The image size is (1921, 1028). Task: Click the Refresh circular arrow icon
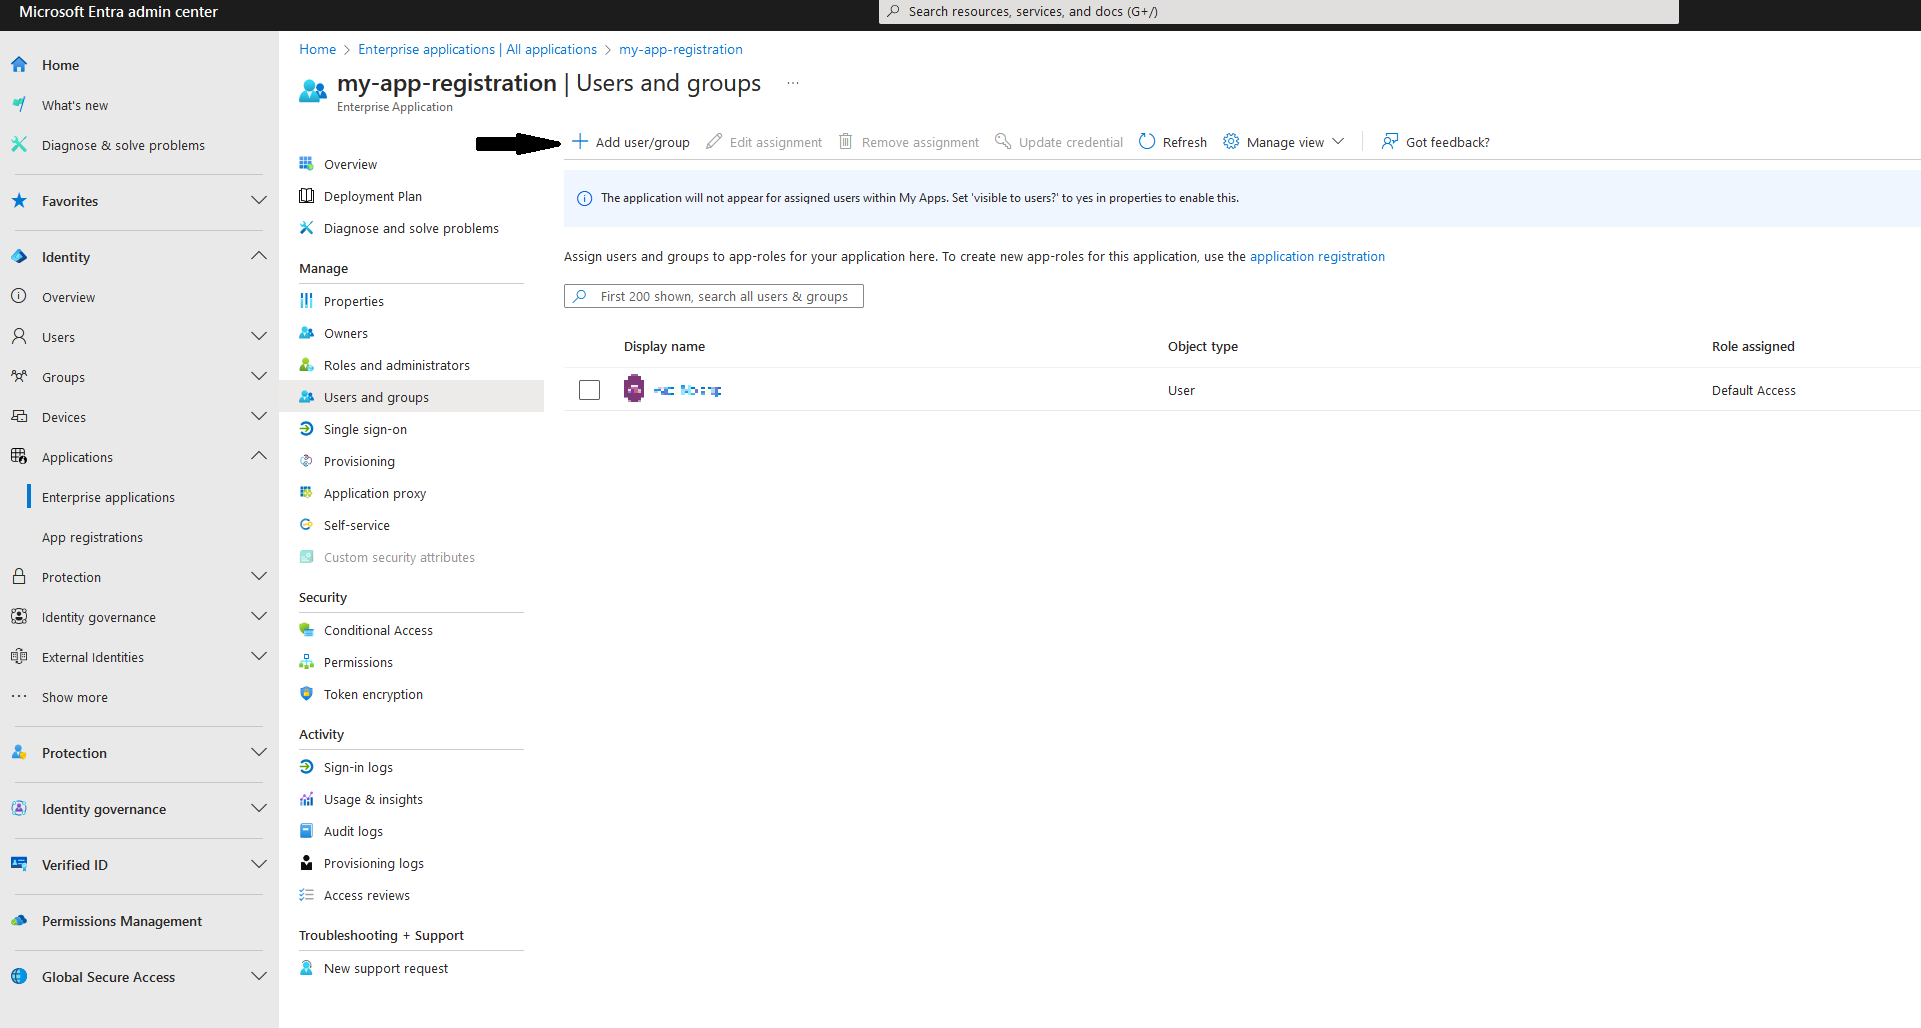1147,141
